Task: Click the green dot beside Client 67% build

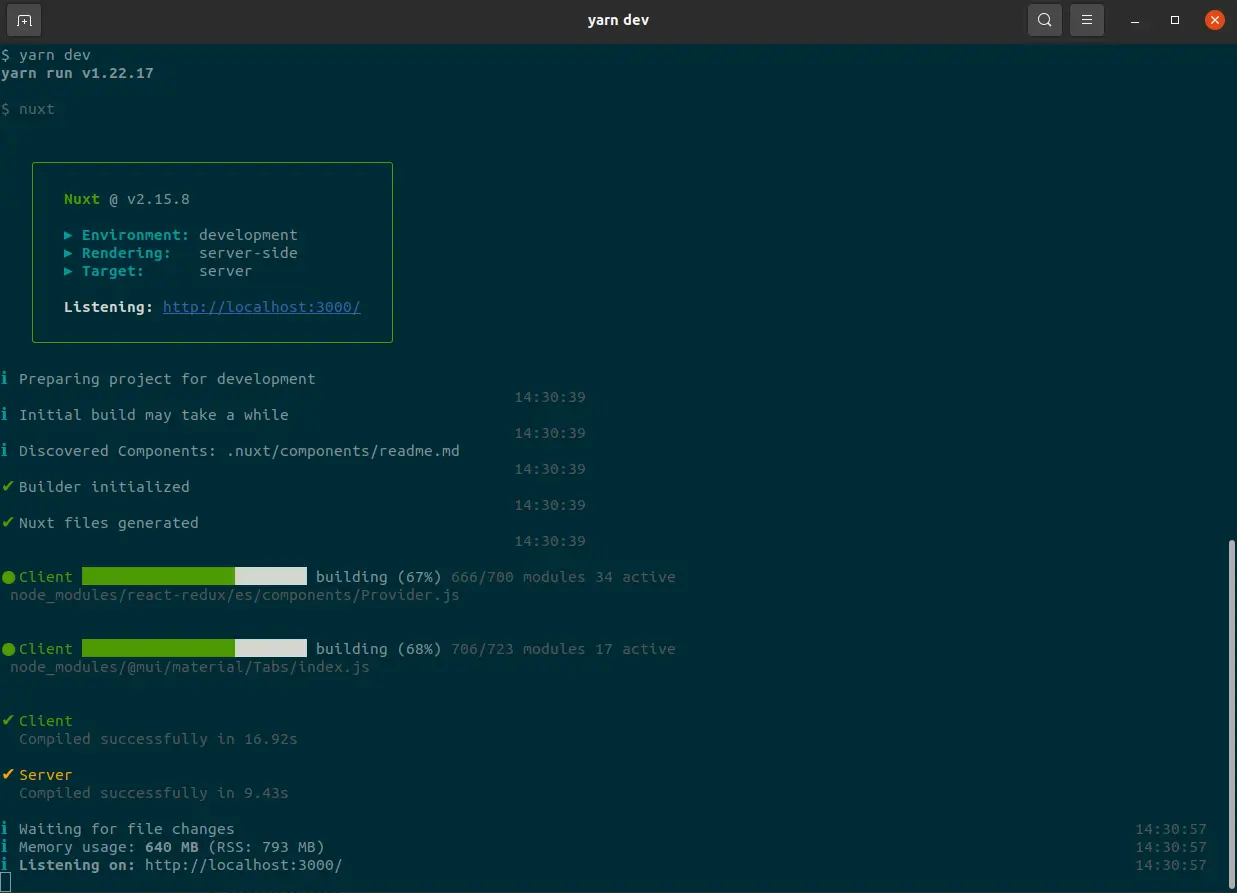Action: [8, 577]
